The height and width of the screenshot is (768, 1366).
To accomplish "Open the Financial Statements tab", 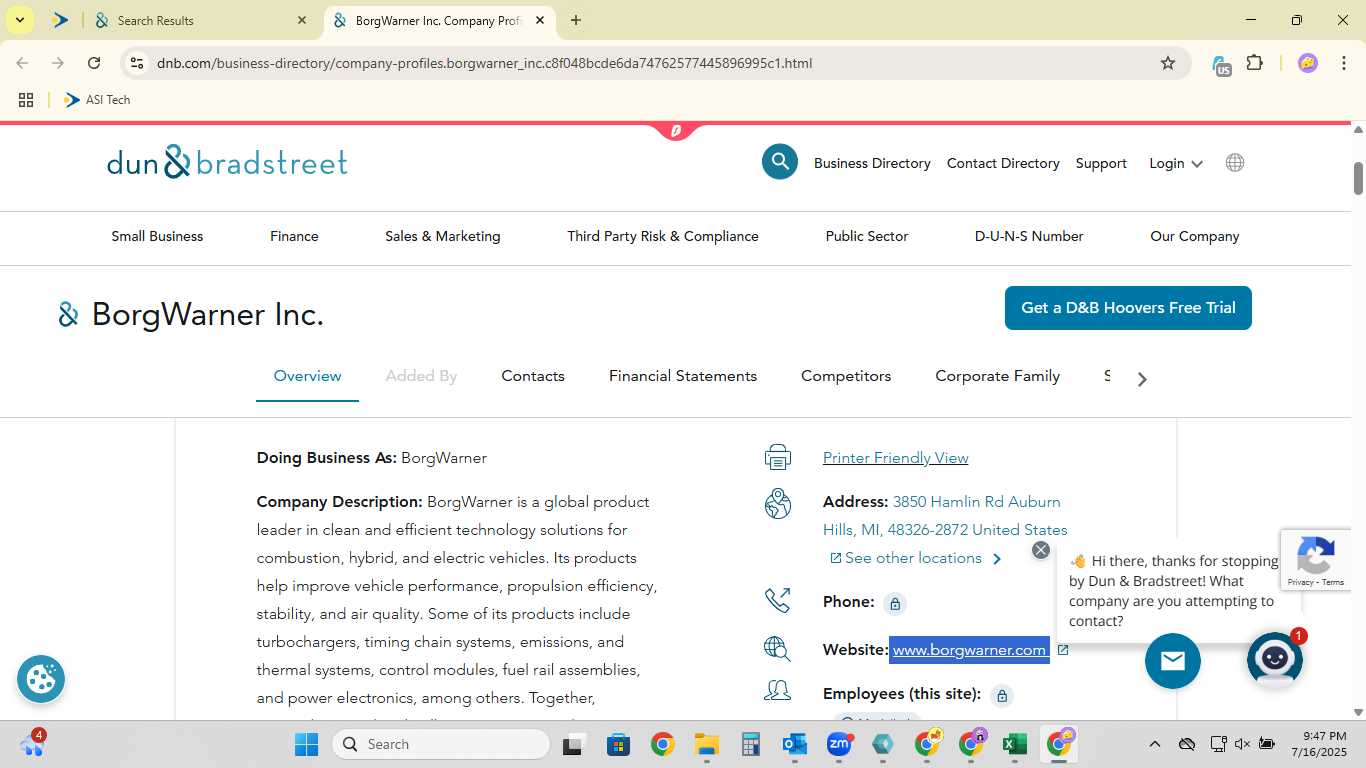I will point(683,376).
